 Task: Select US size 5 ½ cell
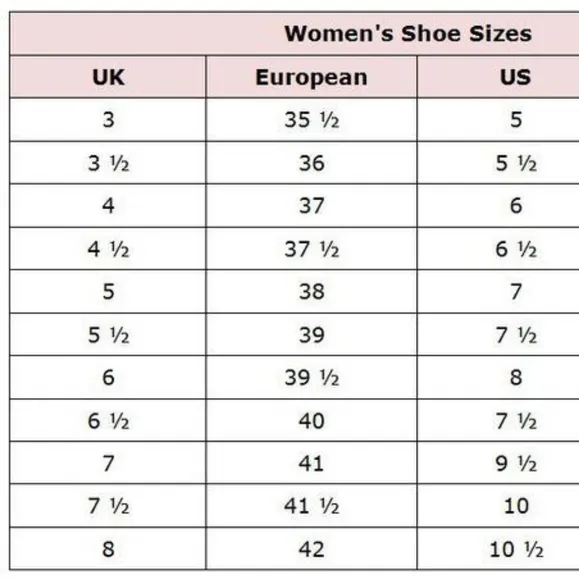click(x=498, y=163)
